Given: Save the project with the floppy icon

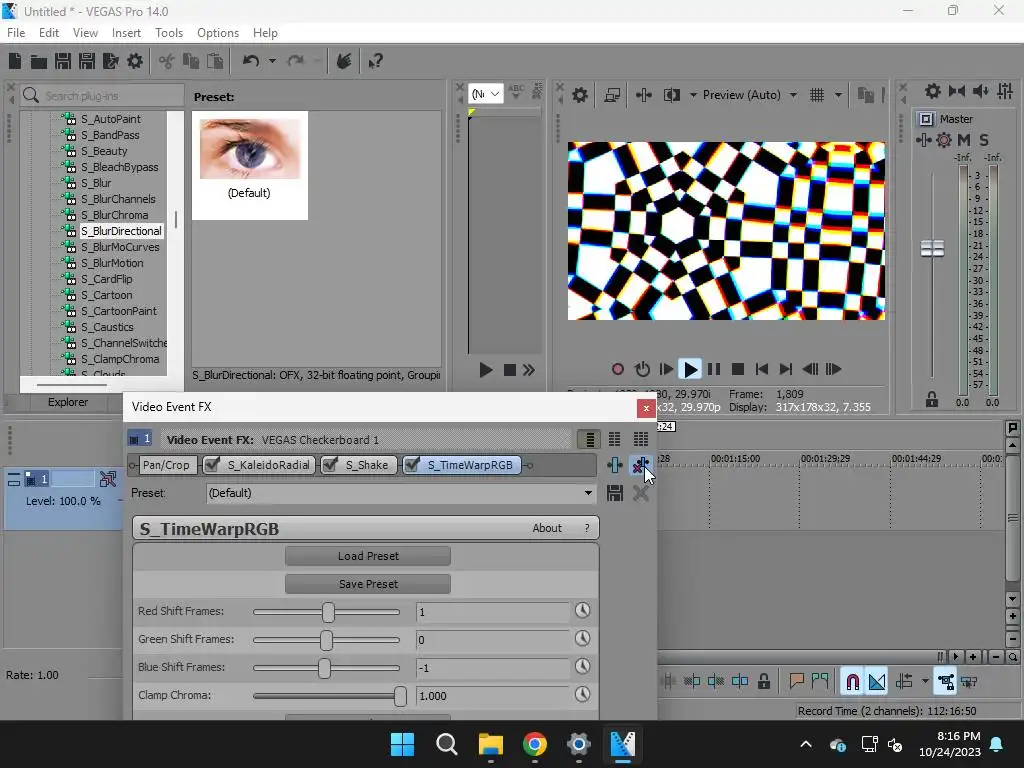Looking at the screenshot, I should 63,61.
